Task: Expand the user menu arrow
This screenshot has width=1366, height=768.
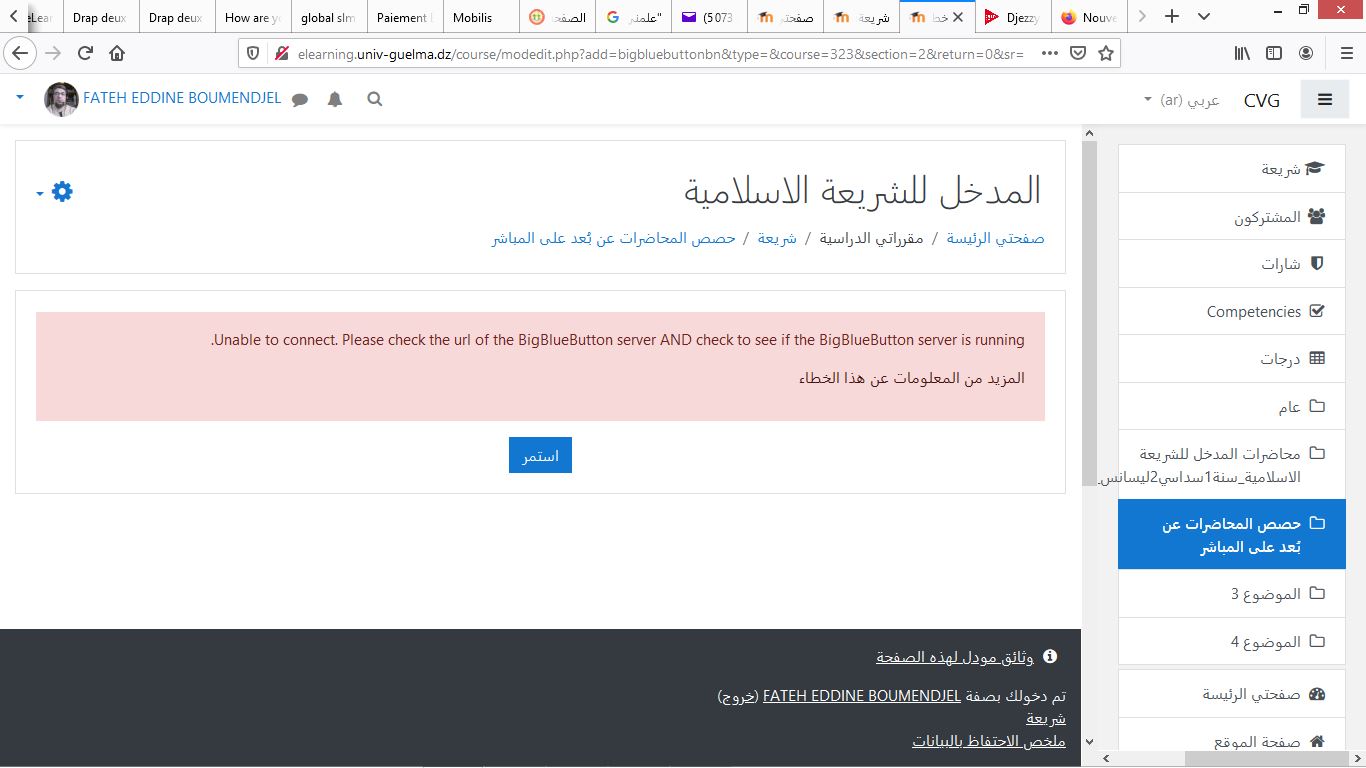Action: click(x=20, y=98)
